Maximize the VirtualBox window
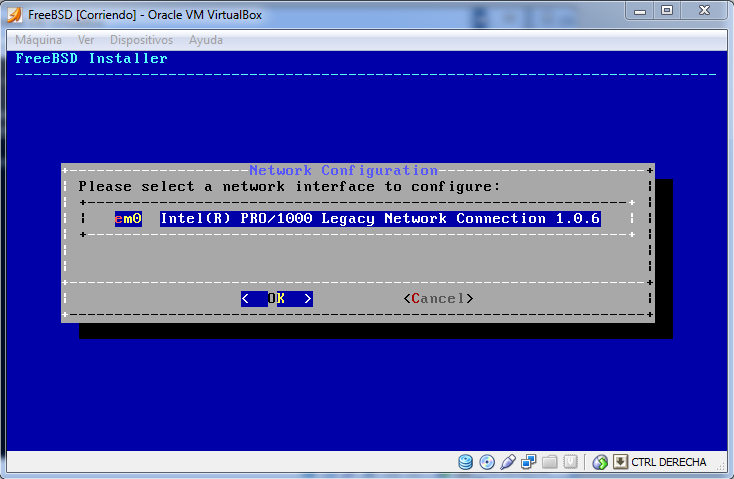The image size is (734, 479). [667, 11]
